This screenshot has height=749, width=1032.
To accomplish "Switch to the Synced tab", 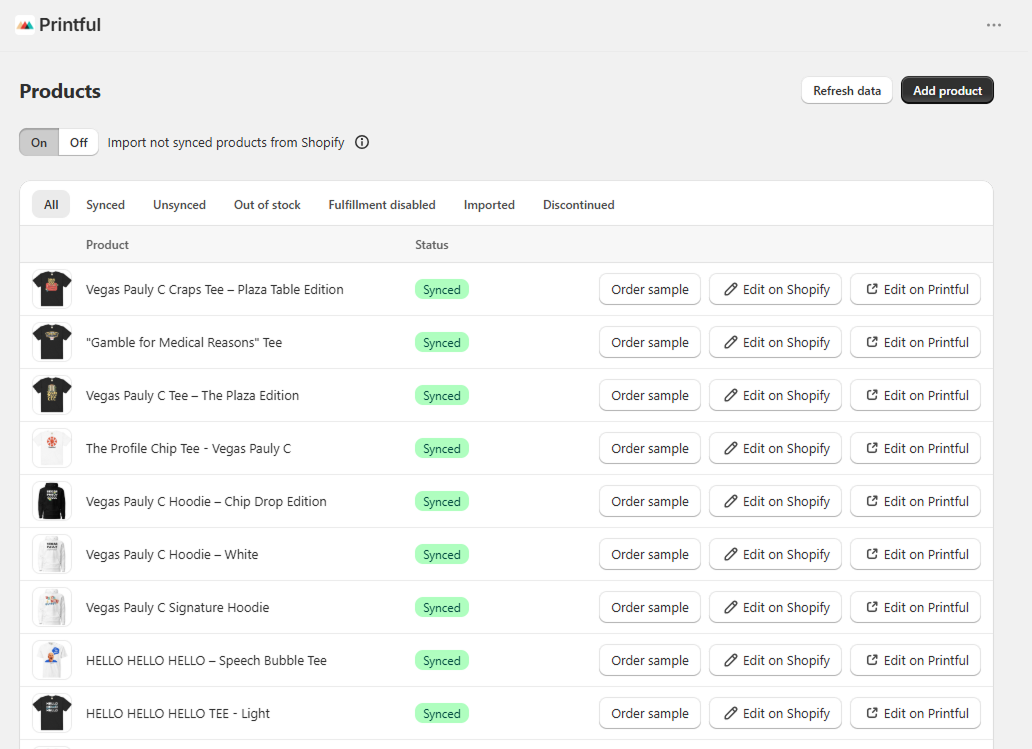I will (105, 205).
